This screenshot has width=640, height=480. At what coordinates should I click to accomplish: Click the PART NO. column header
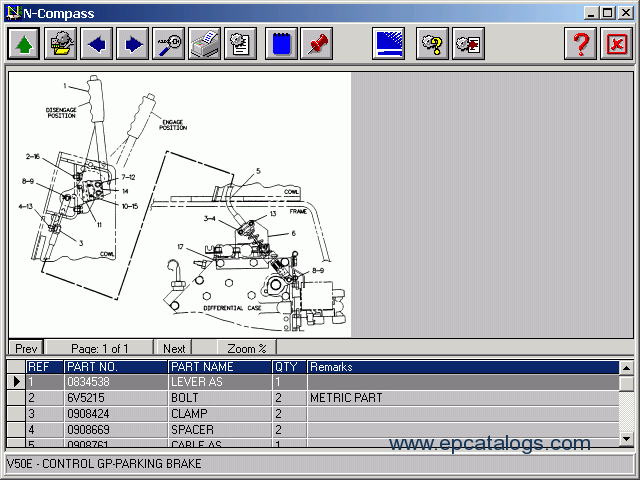click(x=116, y=367)
